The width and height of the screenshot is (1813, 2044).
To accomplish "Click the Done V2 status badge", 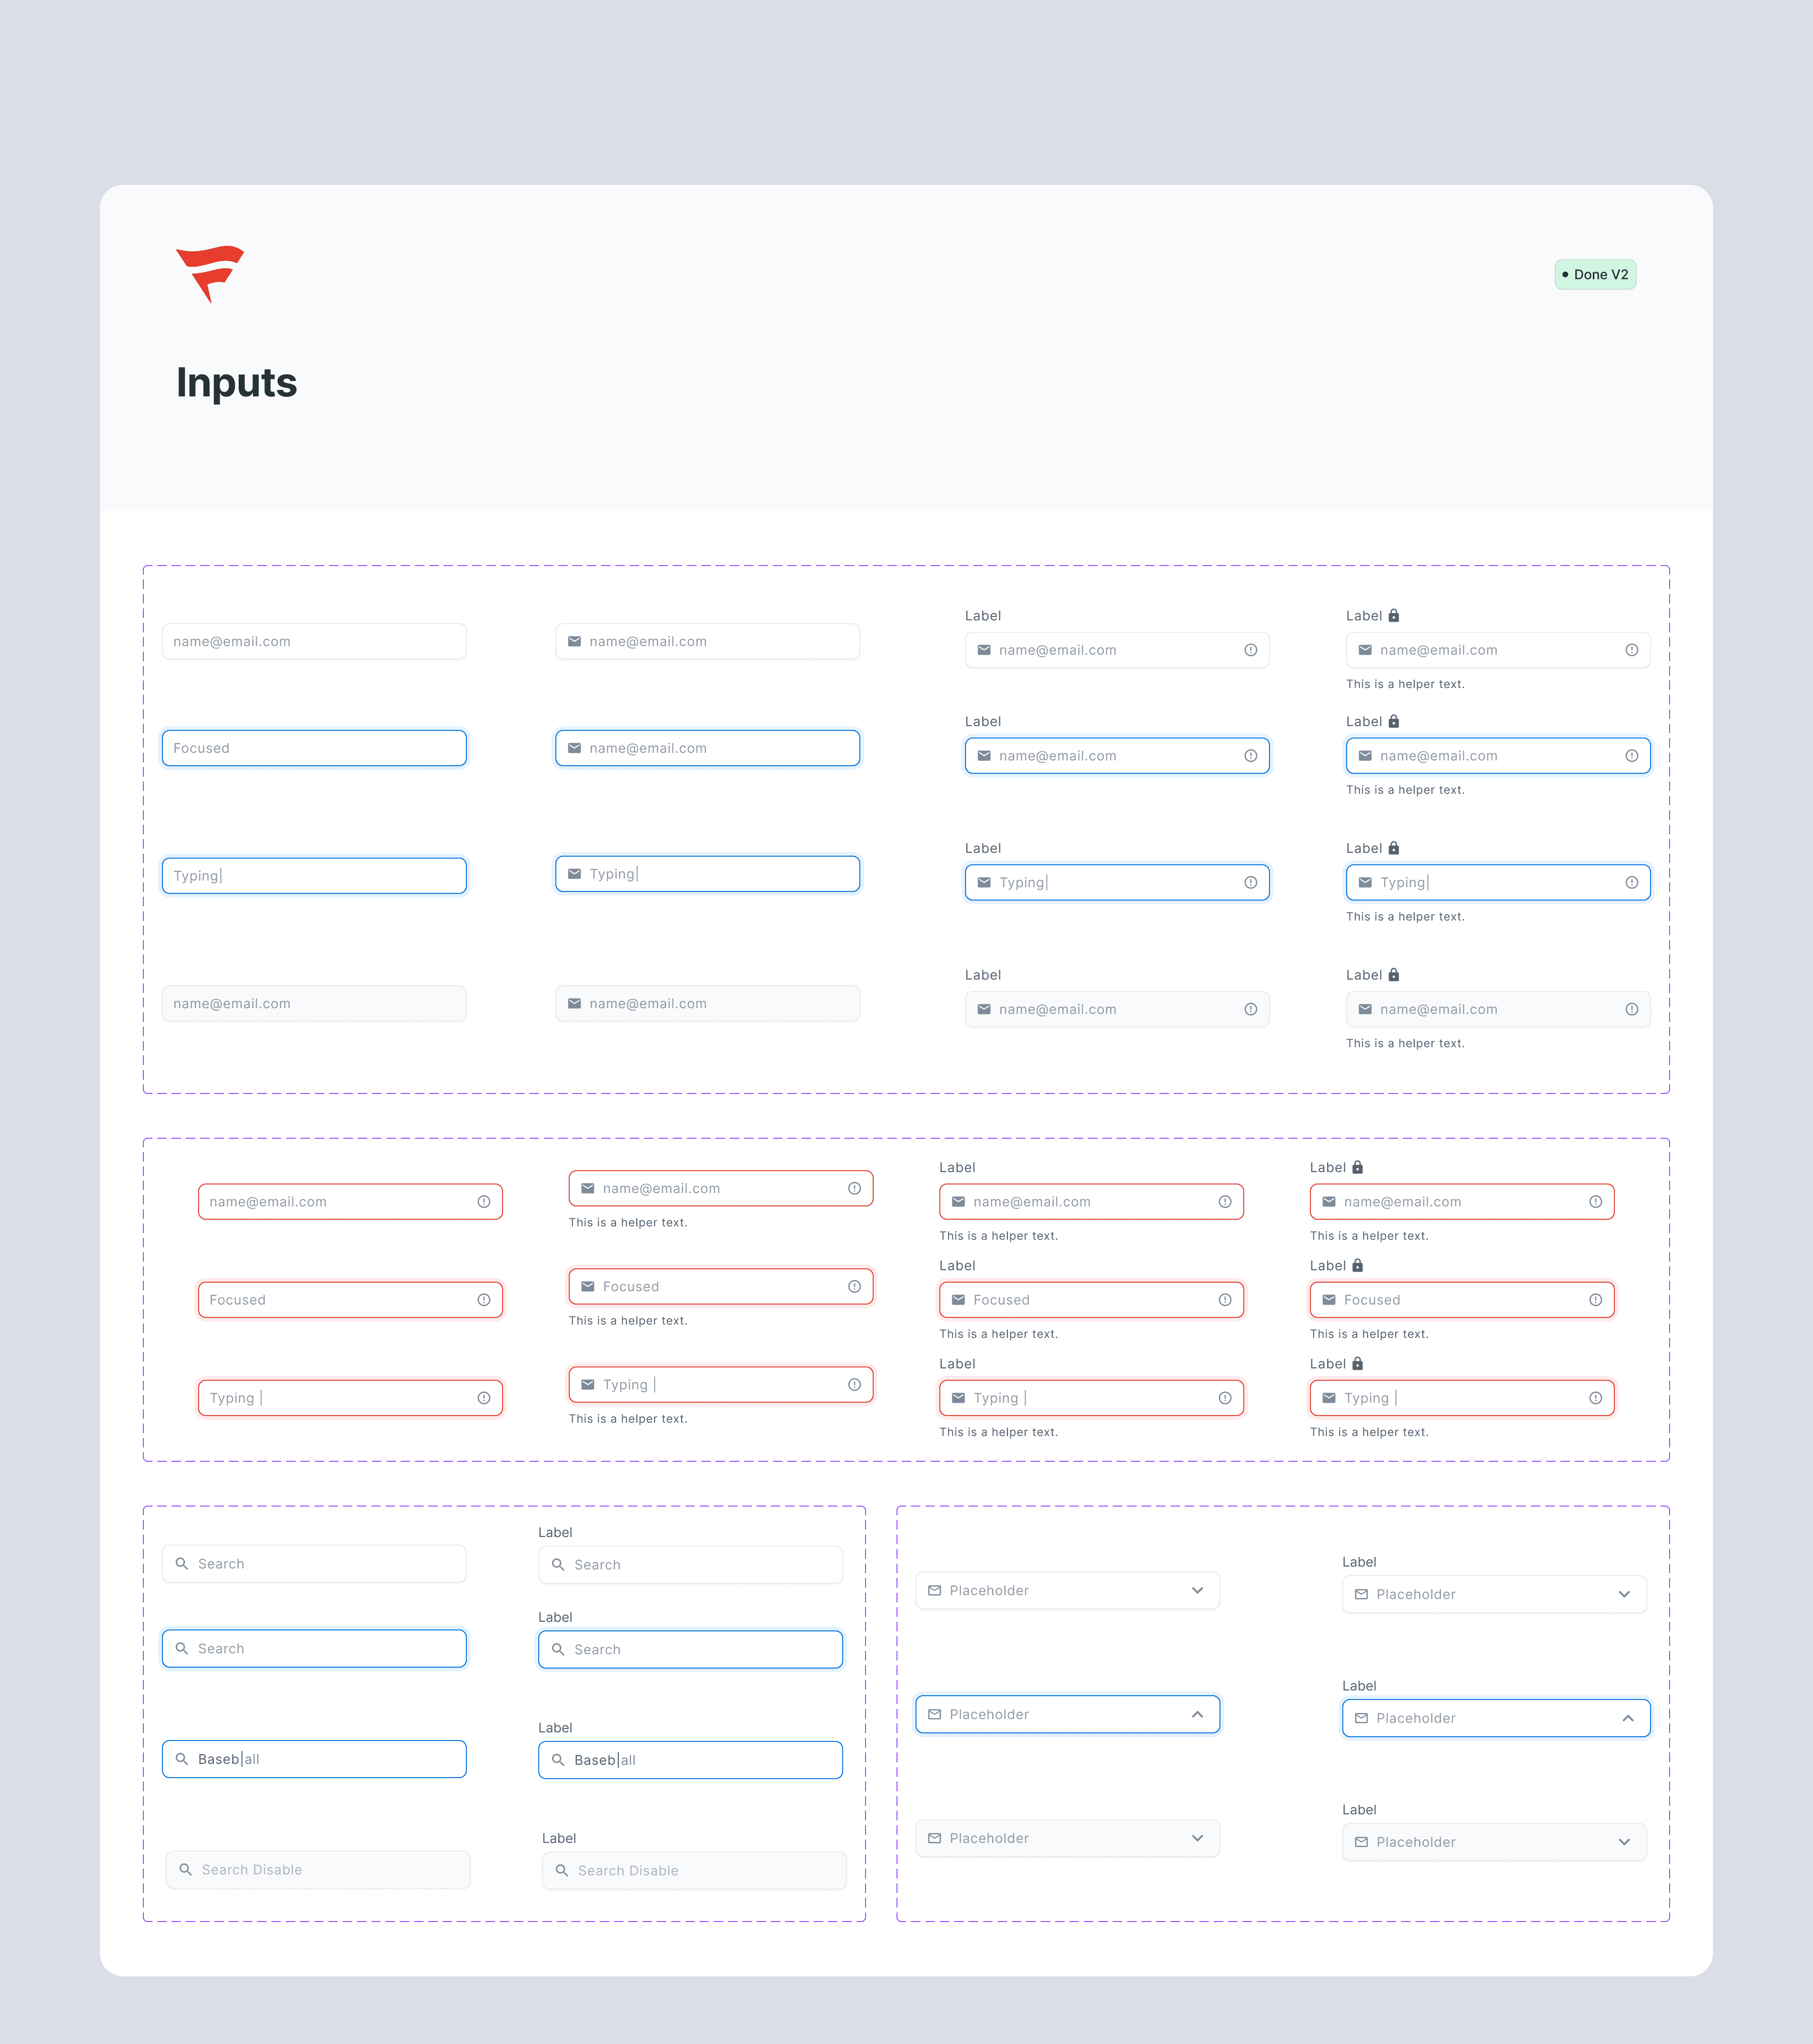I will pos(1595,274).
